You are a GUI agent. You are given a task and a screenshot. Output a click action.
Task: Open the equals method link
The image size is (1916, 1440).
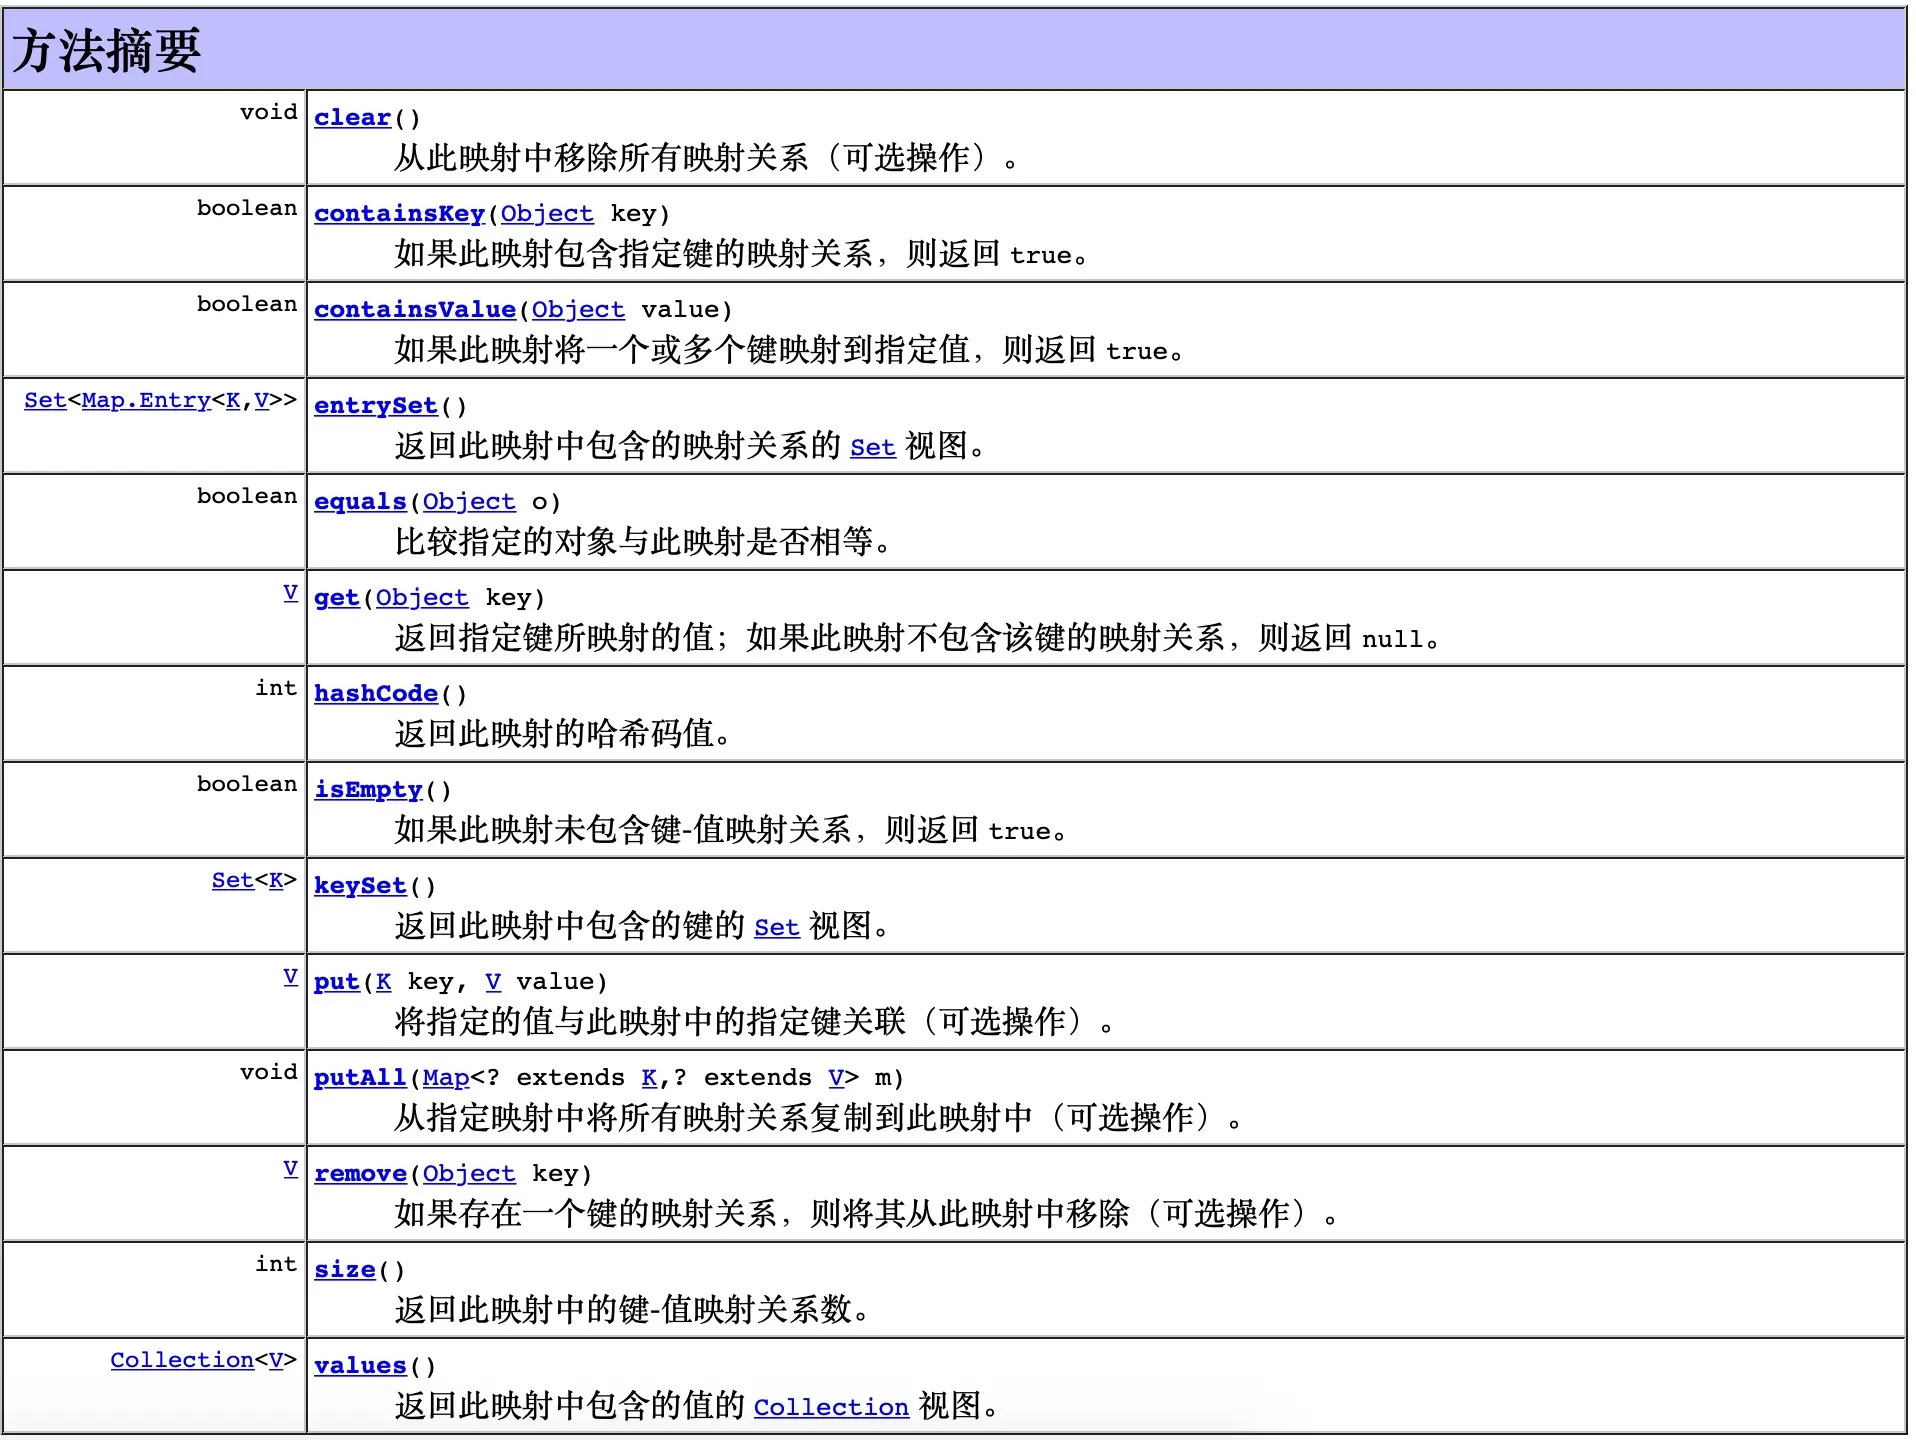pos(360,502)
